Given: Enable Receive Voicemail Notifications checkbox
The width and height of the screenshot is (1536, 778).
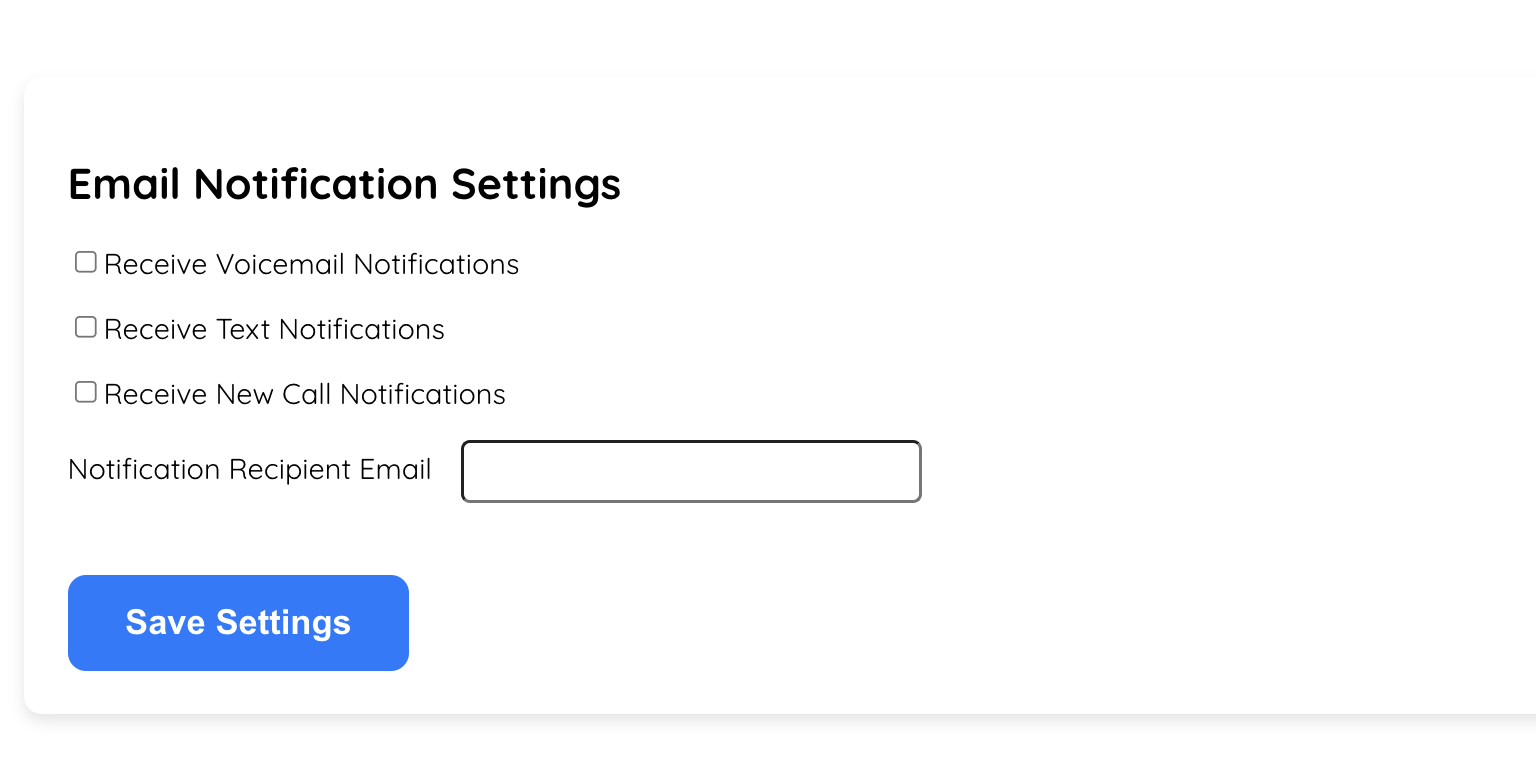Looking at the screenshot, I should coord(85,262).
